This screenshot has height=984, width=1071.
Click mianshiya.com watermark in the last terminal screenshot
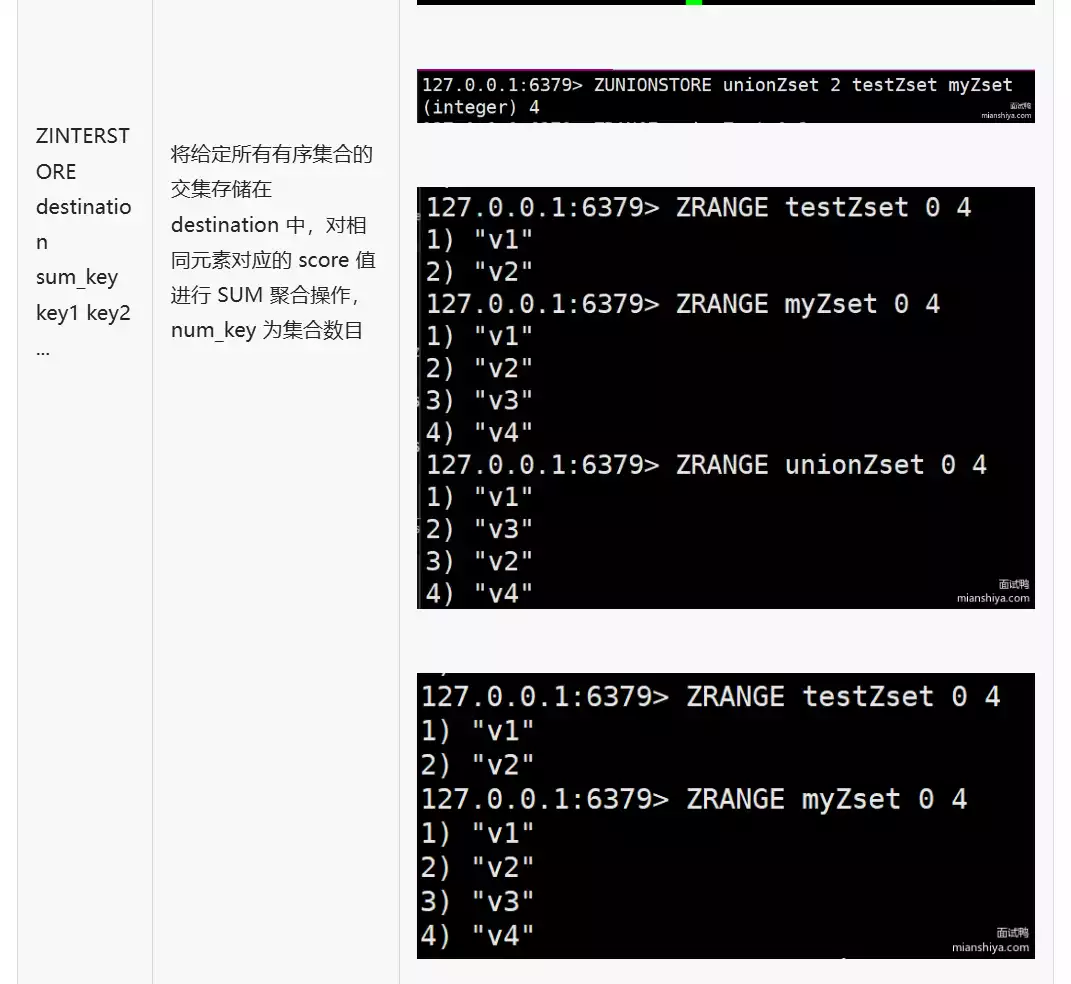coord(990,947)
